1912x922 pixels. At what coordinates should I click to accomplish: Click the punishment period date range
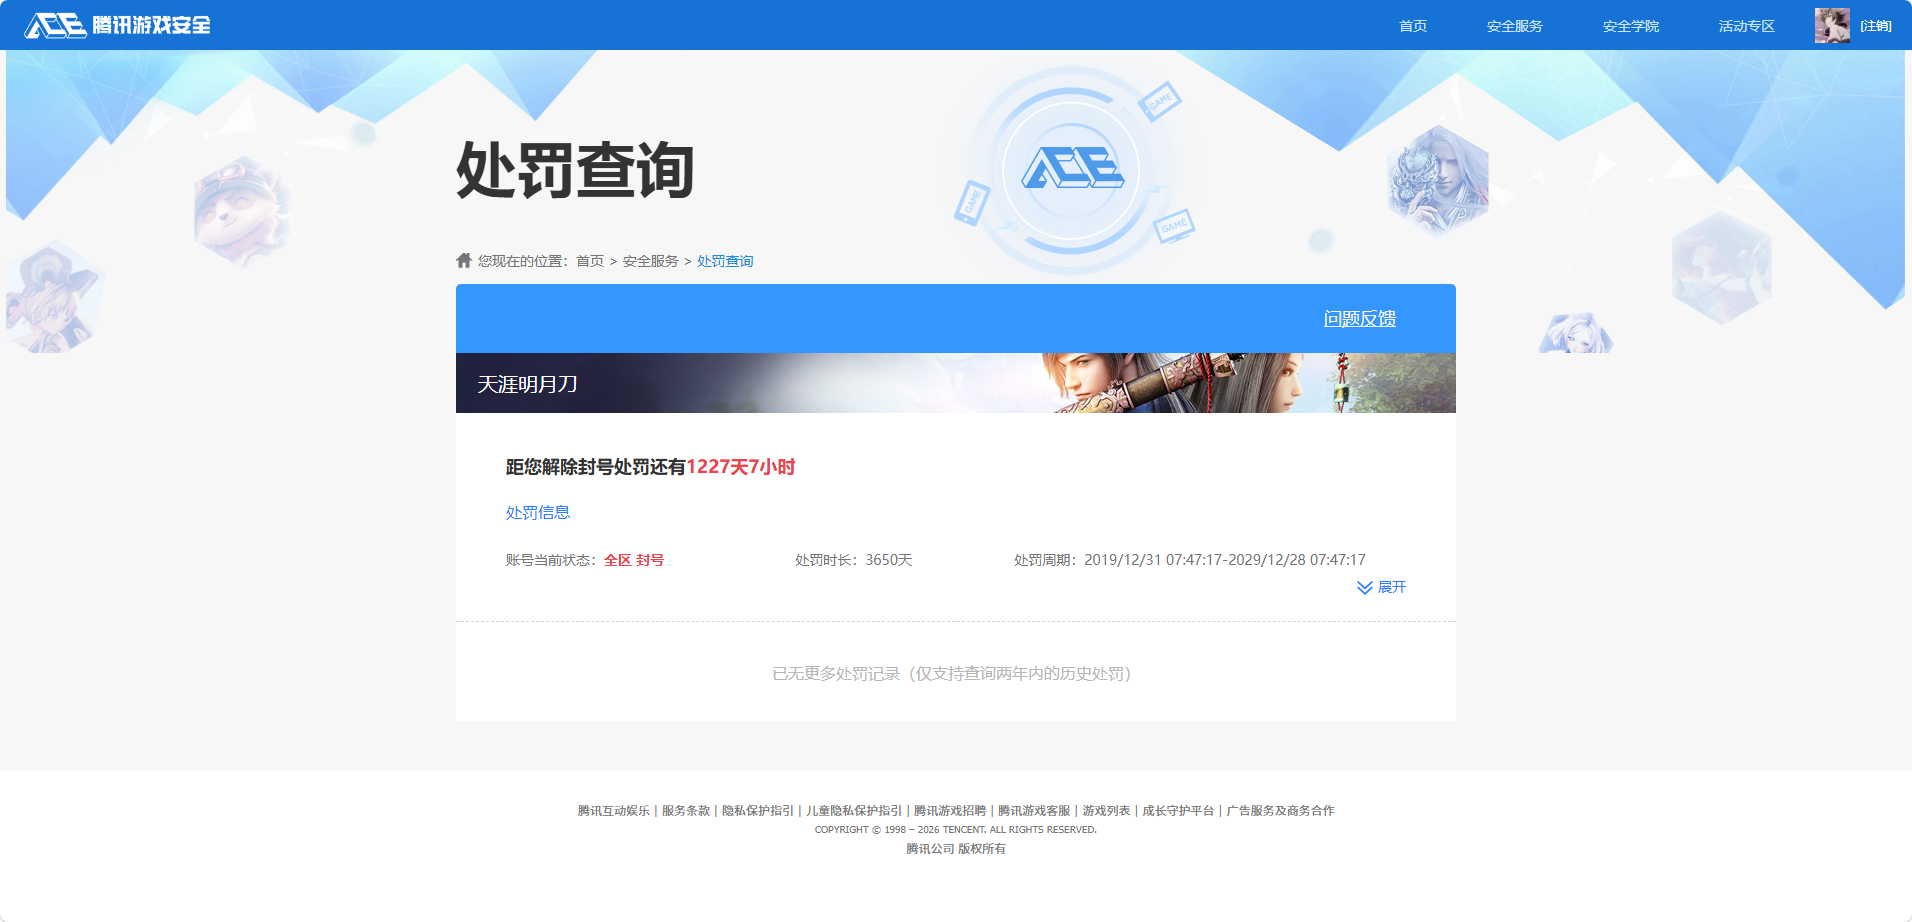coord(1225,560)
